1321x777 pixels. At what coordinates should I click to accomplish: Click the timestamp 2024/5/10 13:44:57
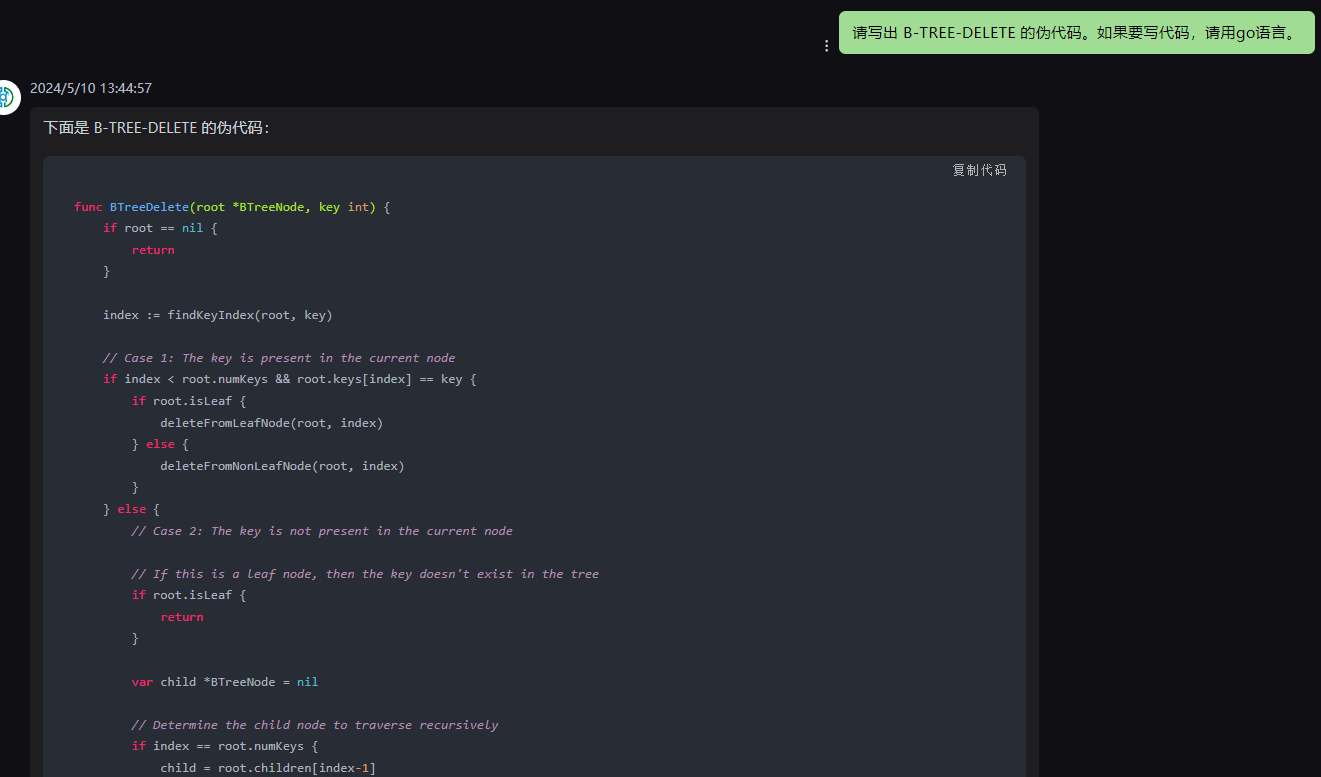(91, 88)
